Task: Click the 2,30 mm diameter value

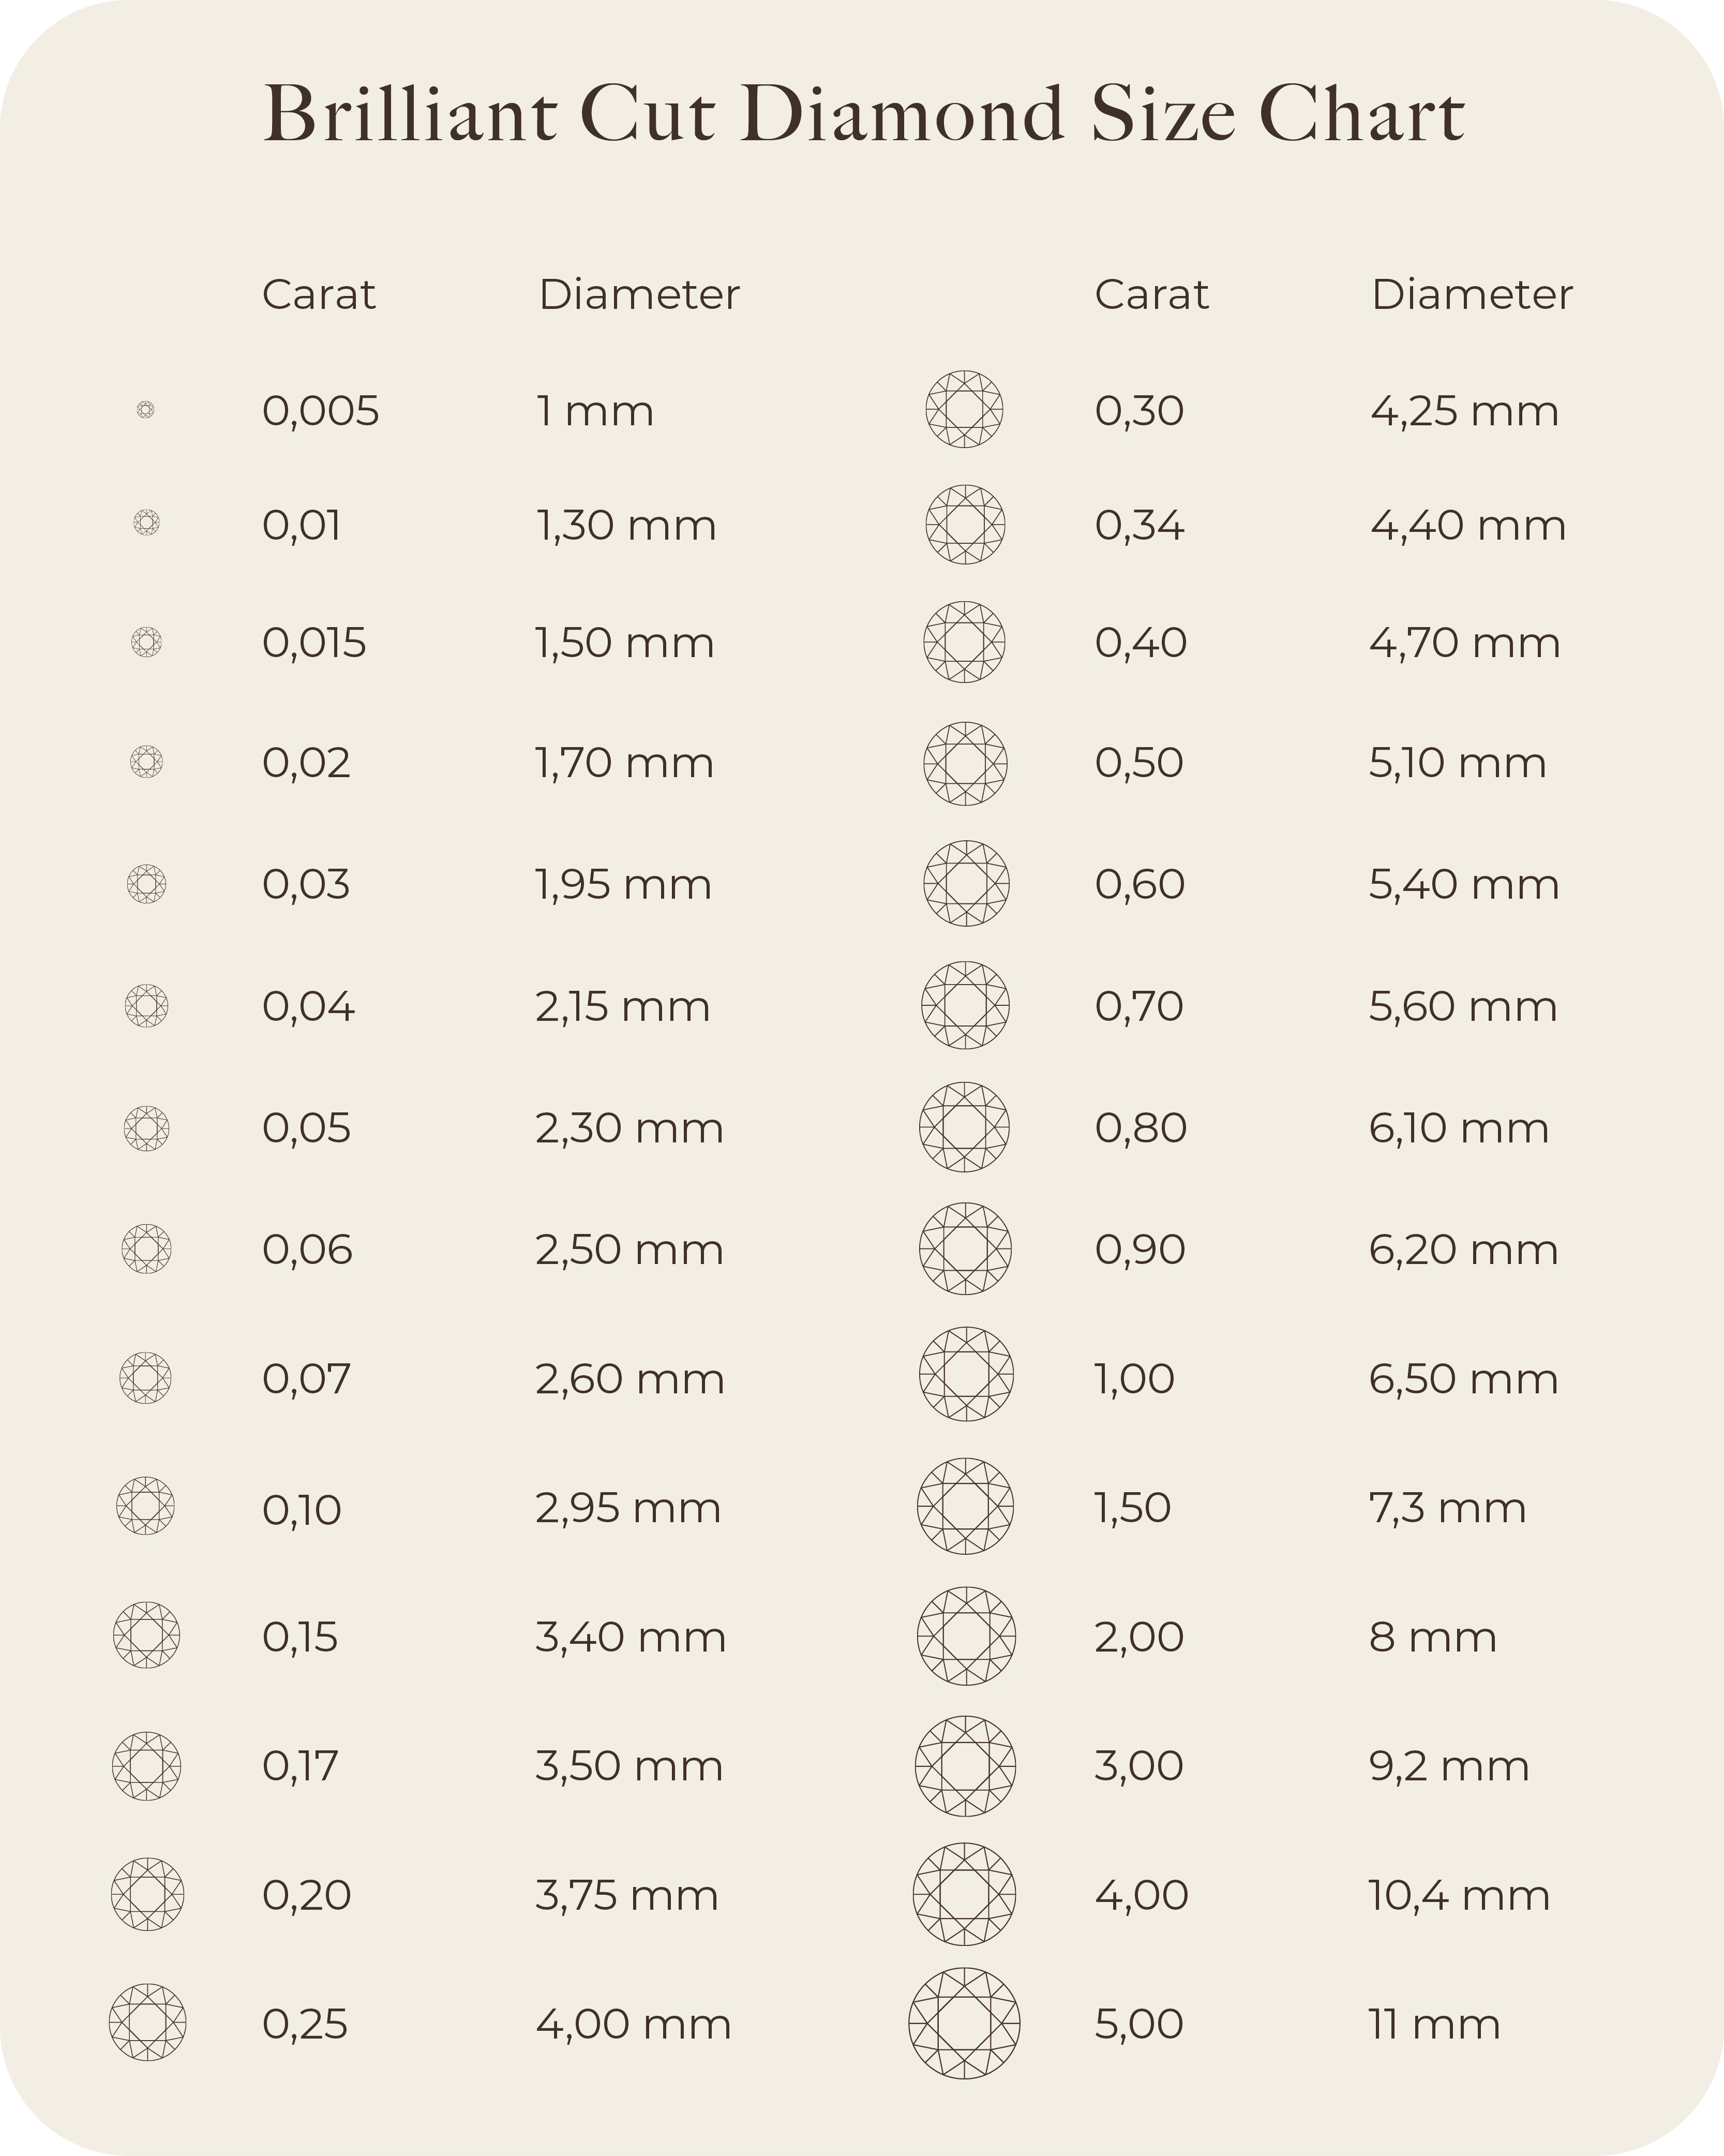Action: pos(629,1128)
